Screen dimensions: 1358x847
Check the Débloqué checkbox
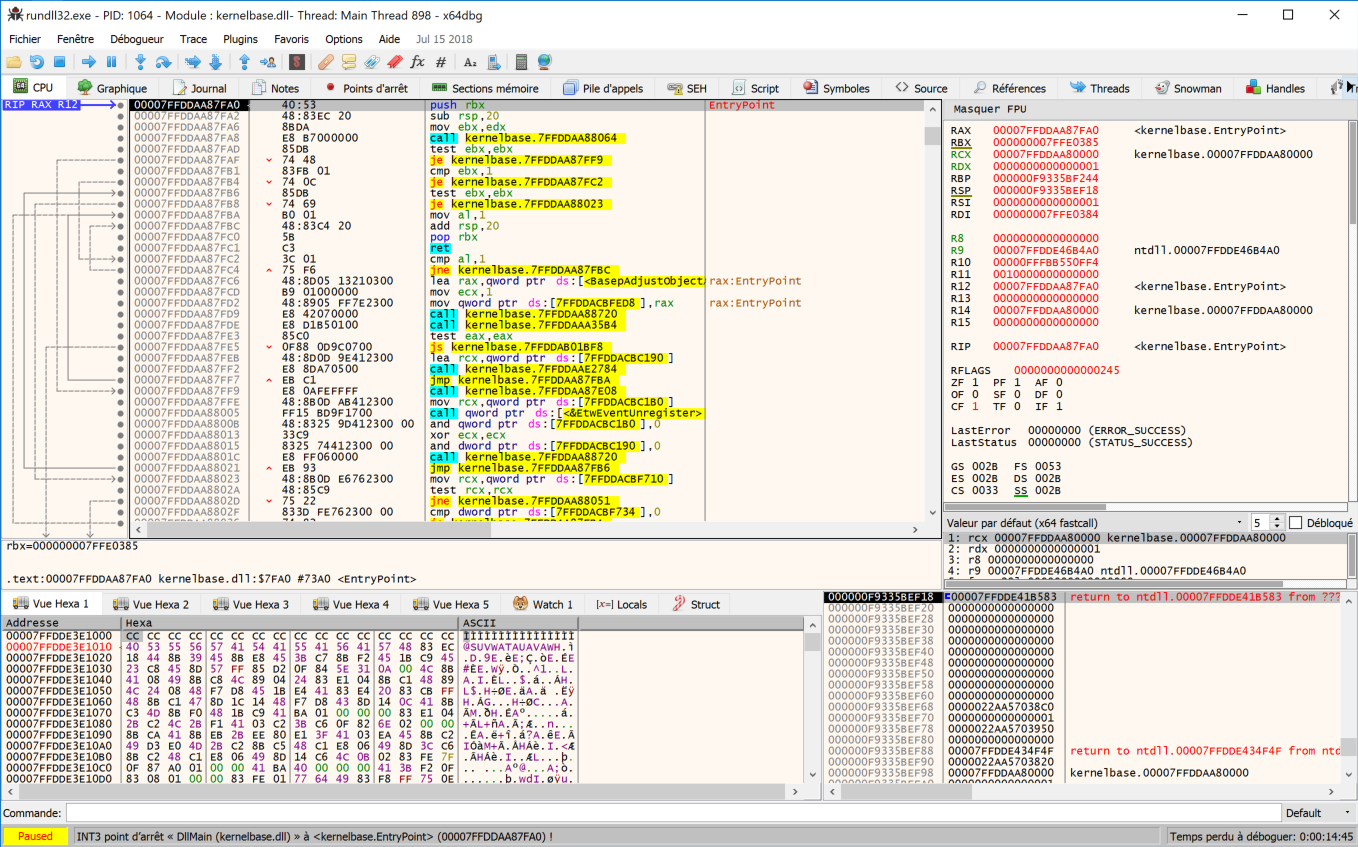coord(1296,520)
